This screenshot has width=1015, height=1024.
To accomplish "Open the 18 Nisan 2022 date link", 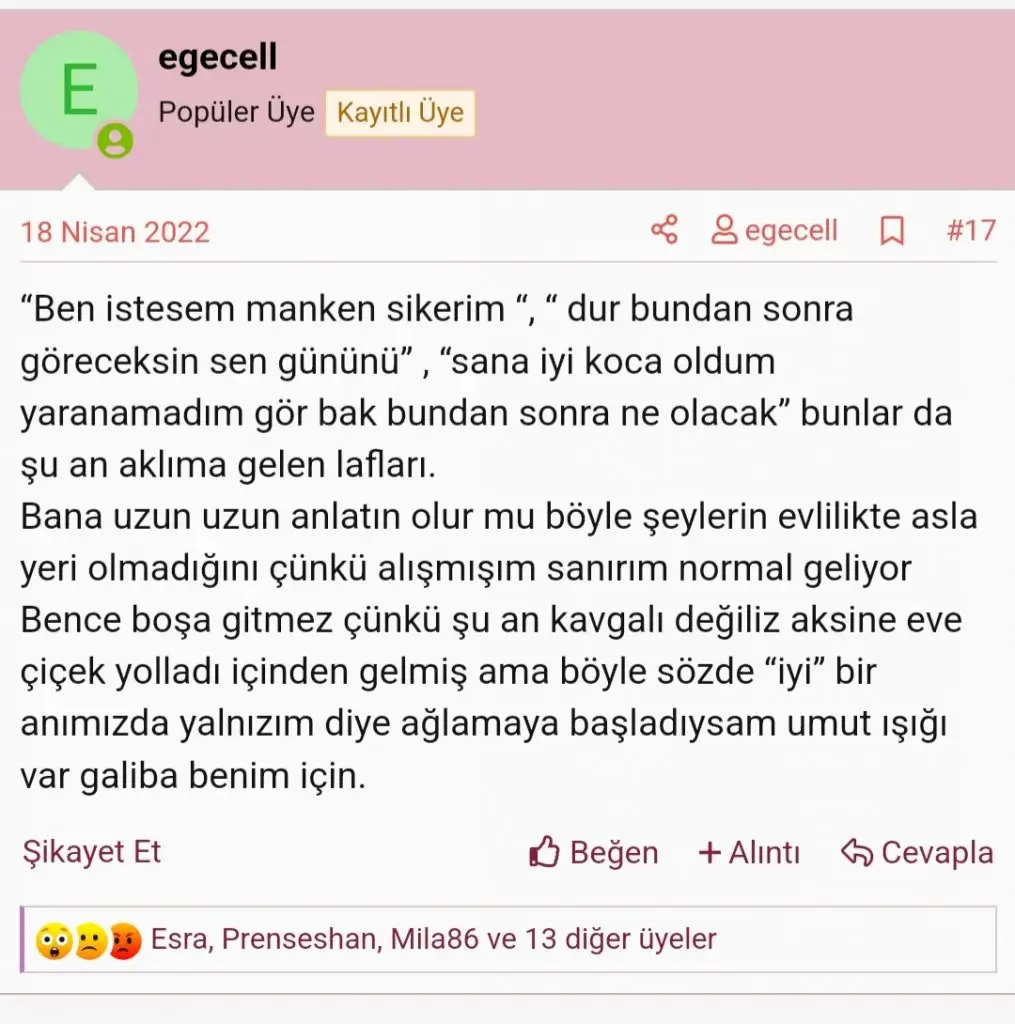I will 115,232.
